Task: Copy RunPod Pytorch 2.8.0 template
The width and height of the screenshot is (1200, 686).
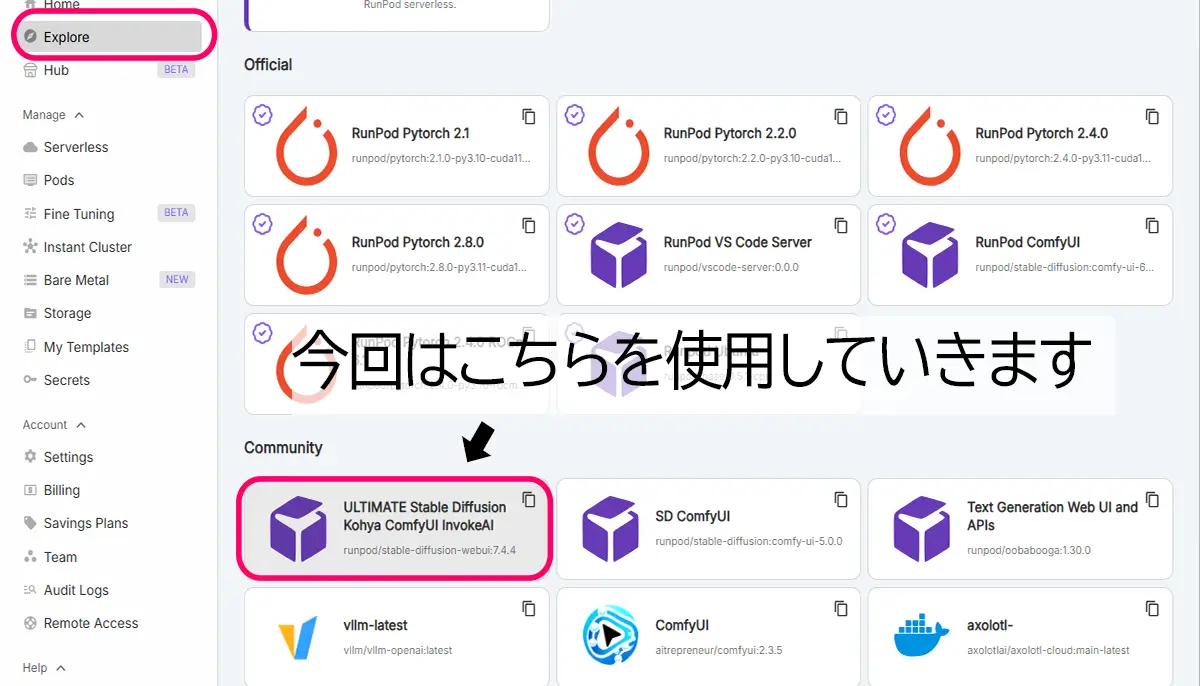Action: 529,225
